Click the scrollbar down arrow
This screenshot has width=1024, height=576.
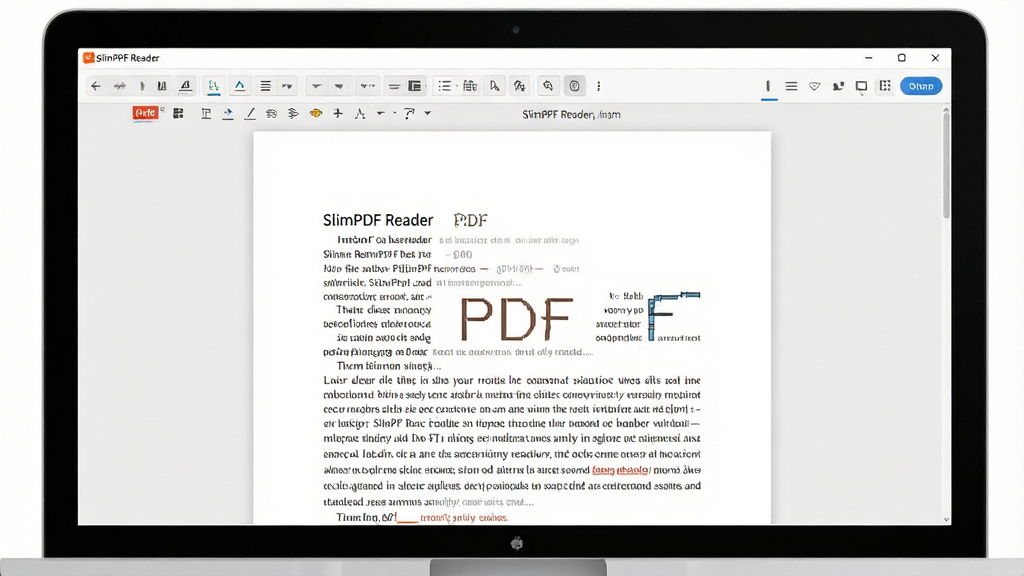(946, 520)
